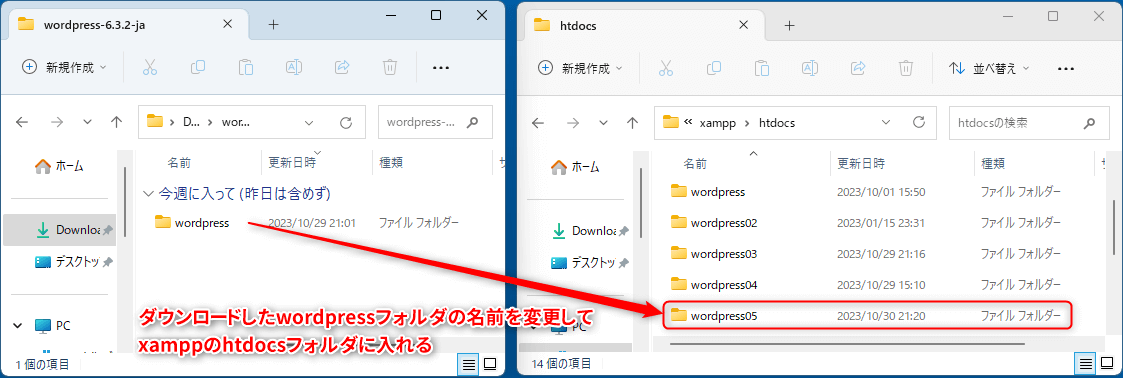Click Share icon in wordpress-6.3.2-ja window
Screen dimensions: 1123x378
click(342, 67)
